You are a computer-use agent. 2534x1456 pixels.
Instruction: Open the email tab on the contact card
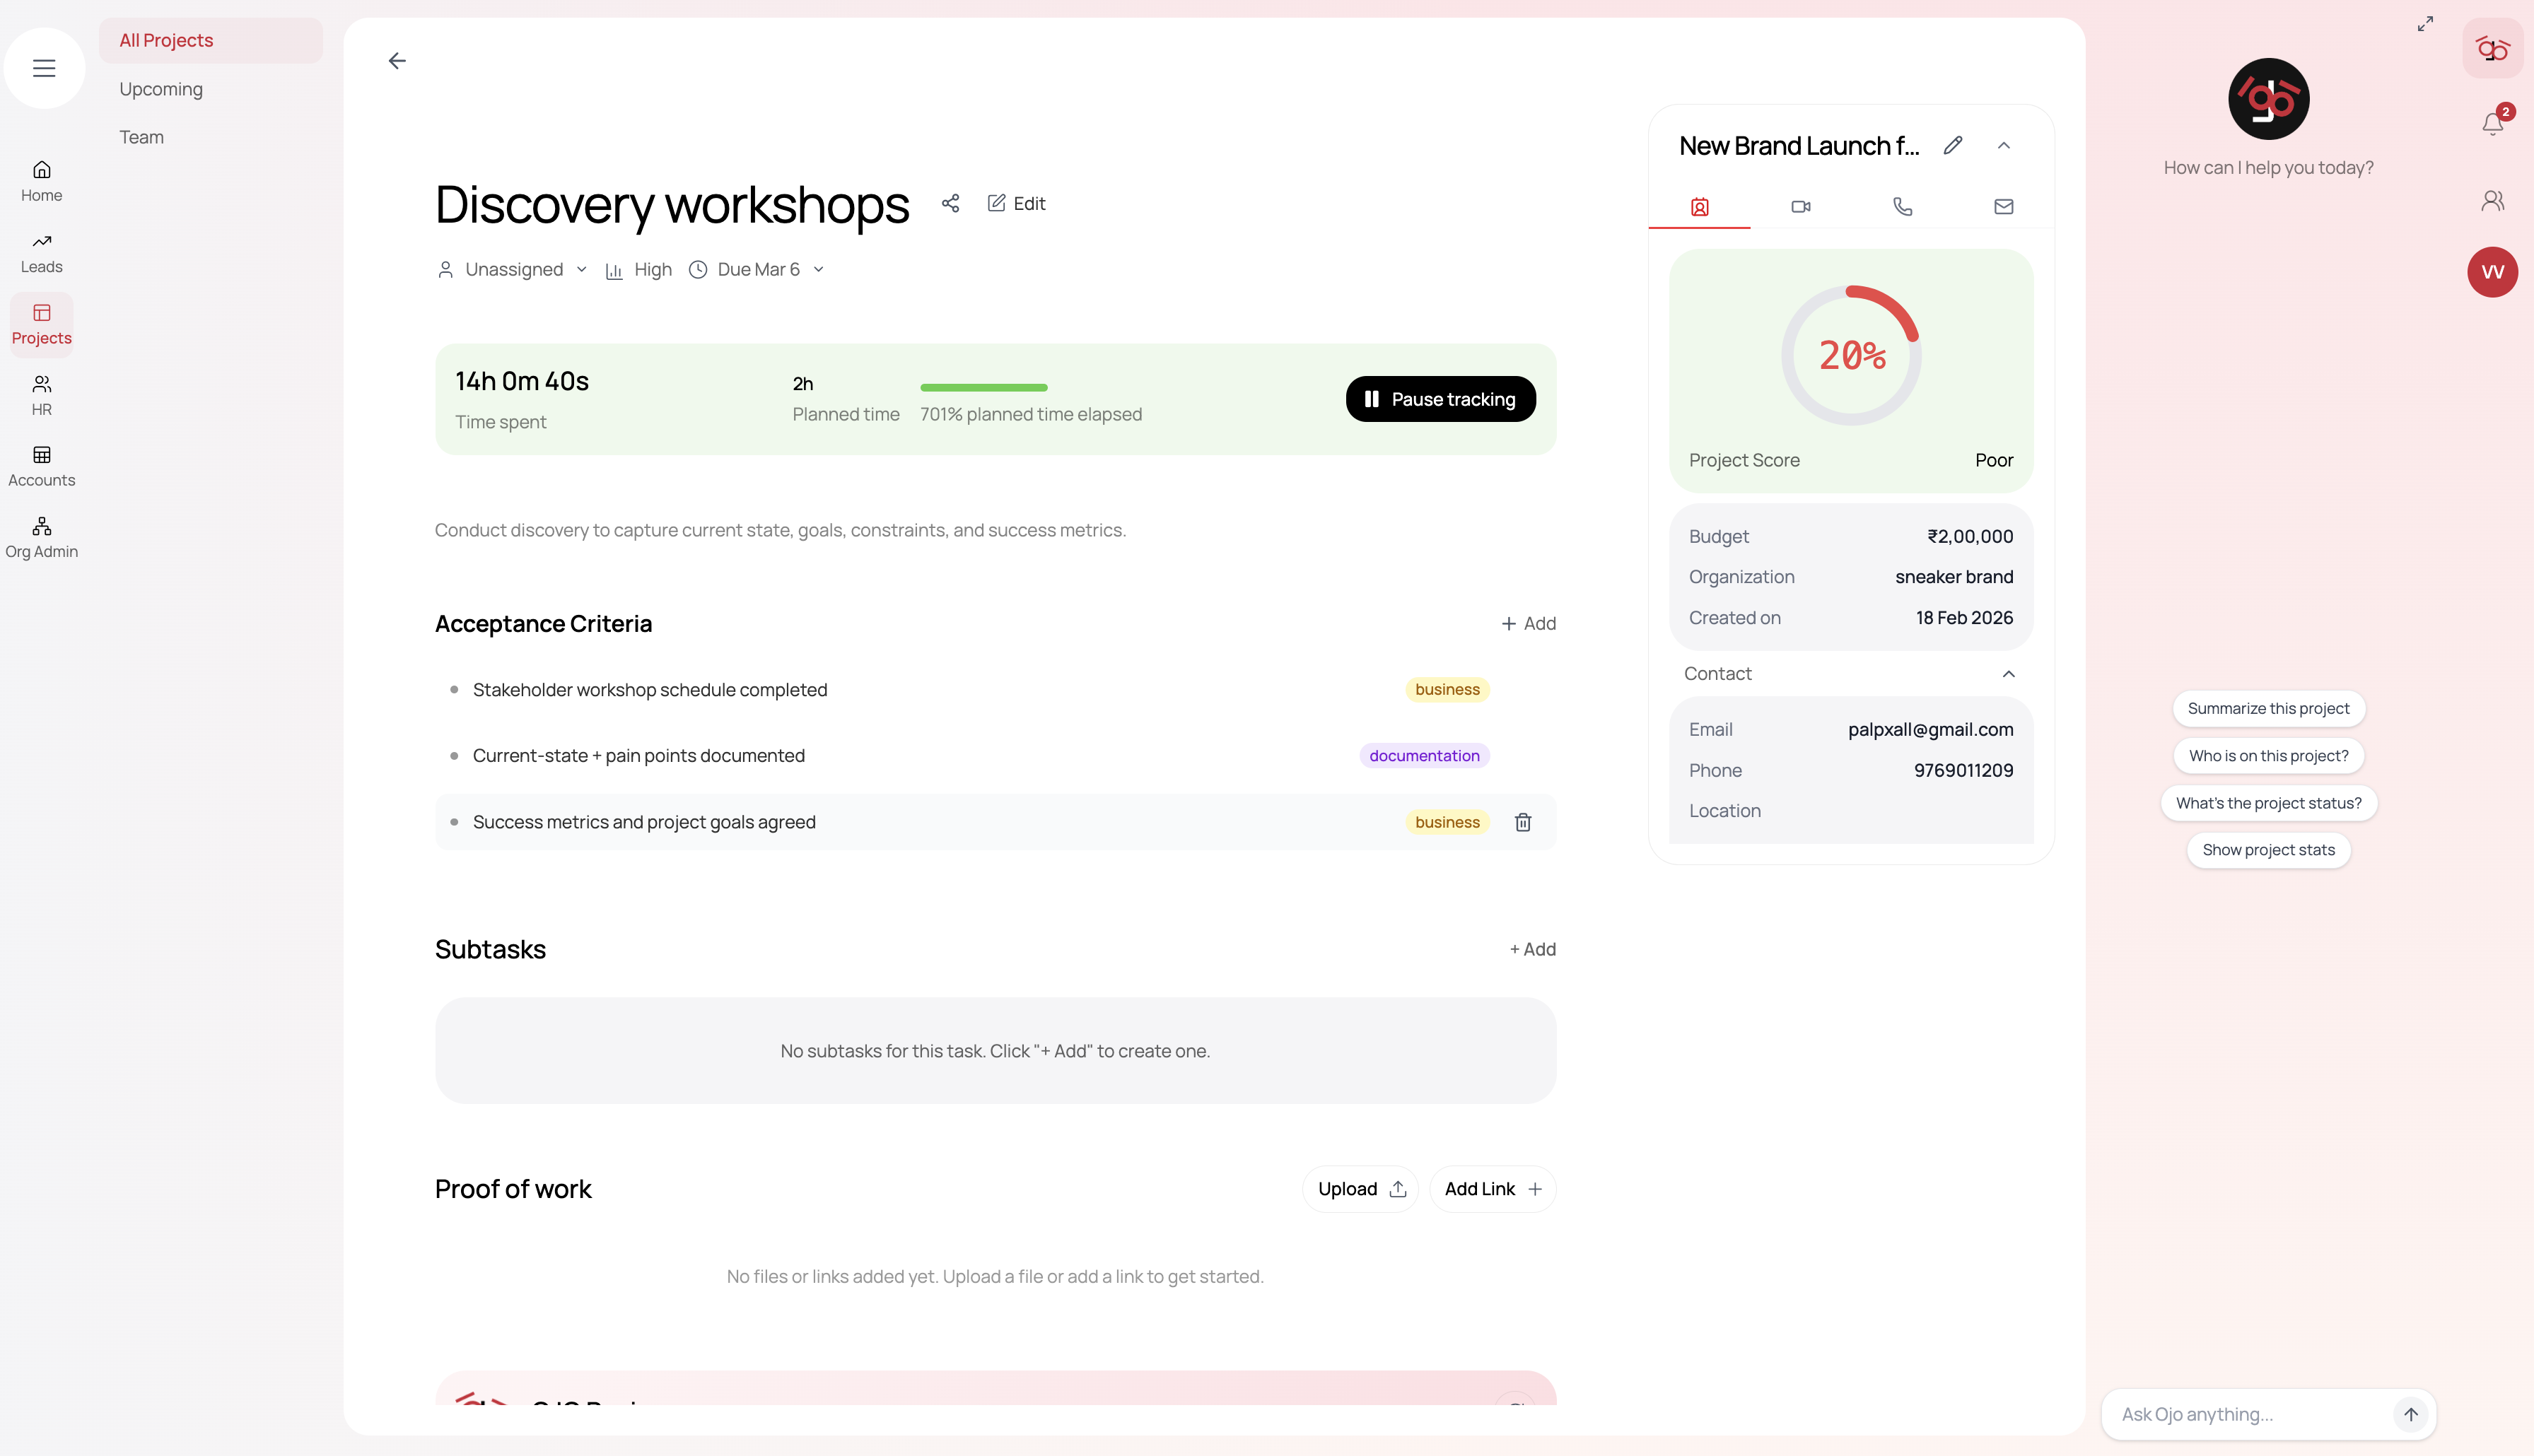click(x=2003, y=207)
